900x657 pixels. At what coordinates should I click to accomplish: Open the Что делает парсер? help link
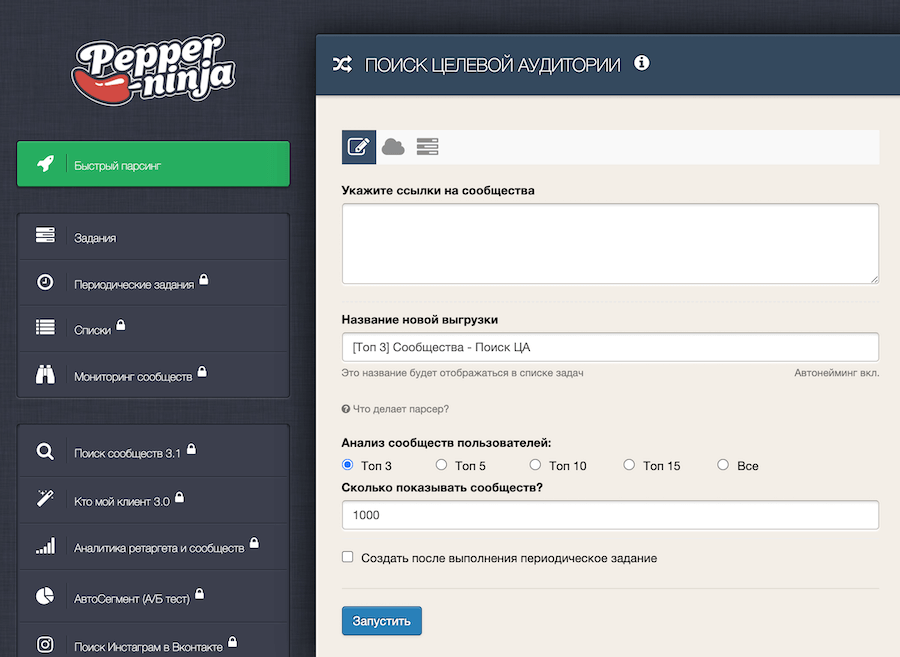(395, 409)
